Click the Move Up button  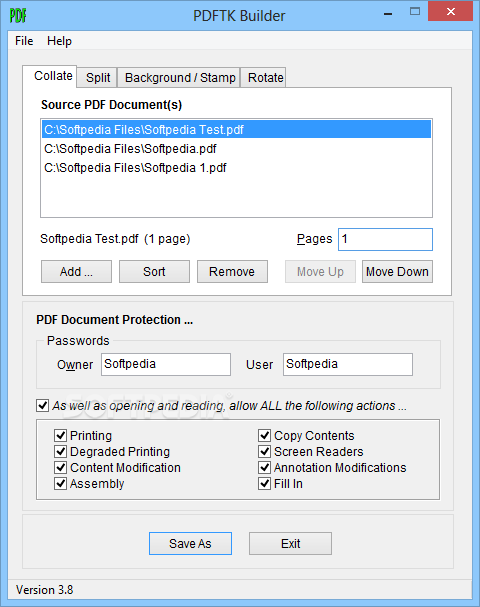[x=320, y=271]
